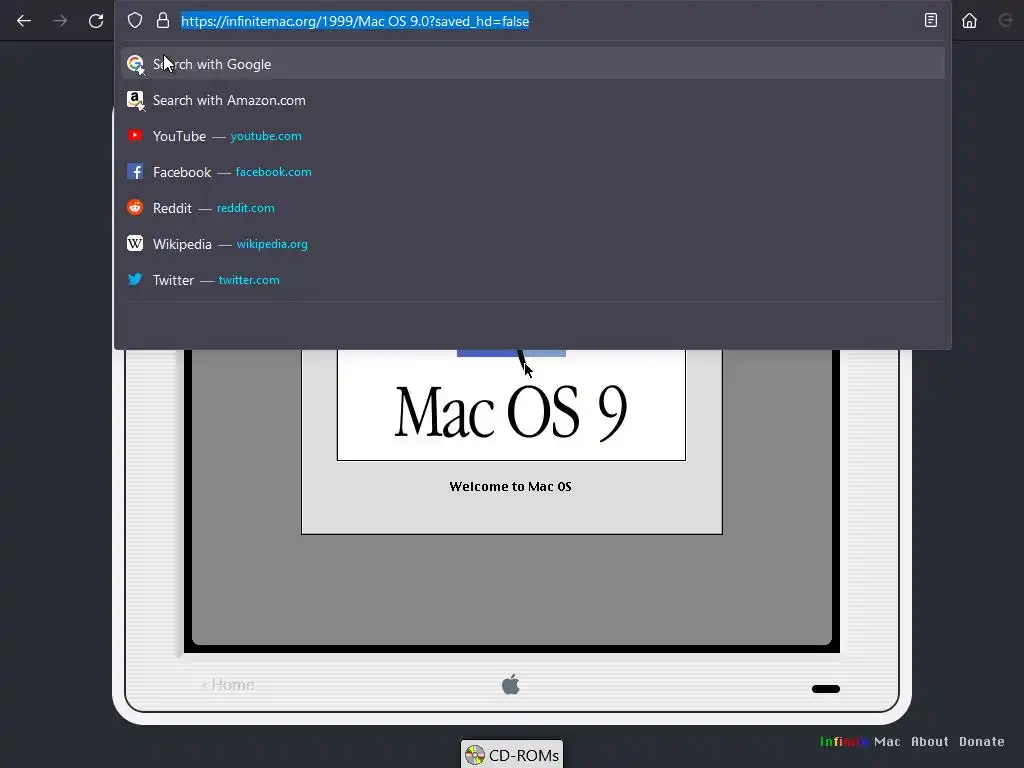This screenshot has width=1024, height=768.
Task: Open the tracking protection shield icon
Action: (x=135, y=20)
